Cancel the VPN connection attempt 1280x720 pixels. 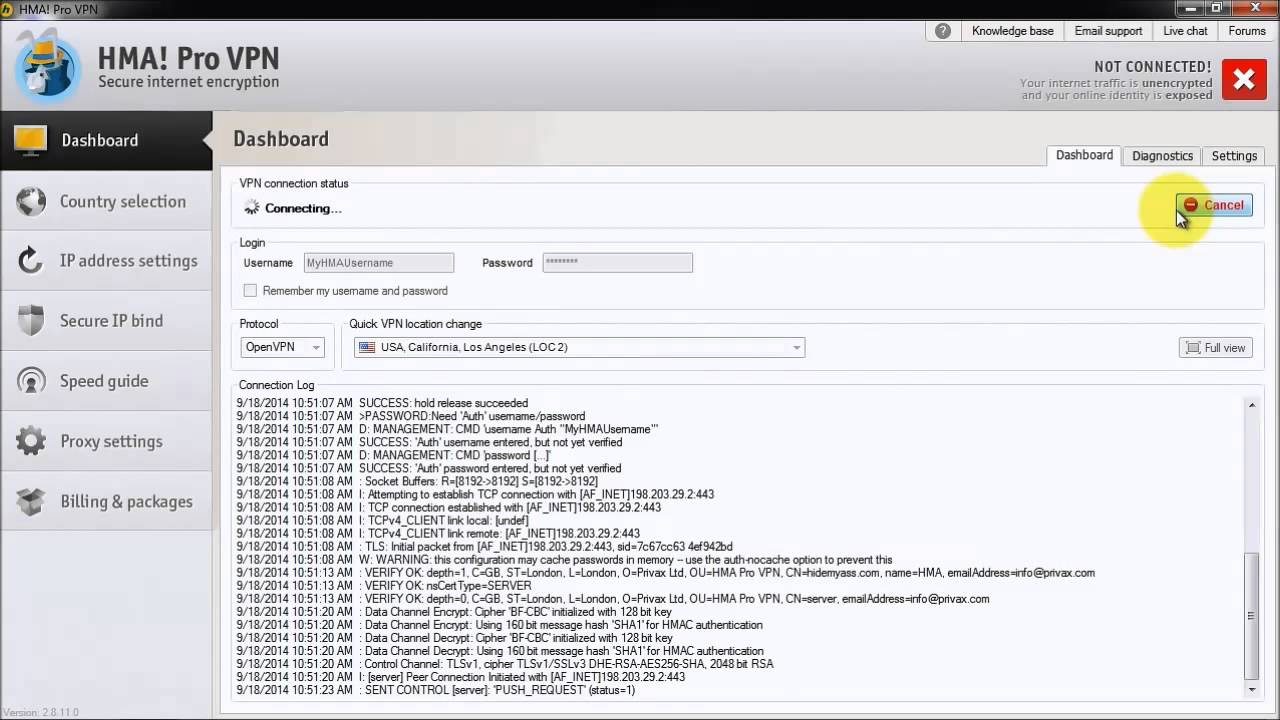click(x=1214, y=205)
